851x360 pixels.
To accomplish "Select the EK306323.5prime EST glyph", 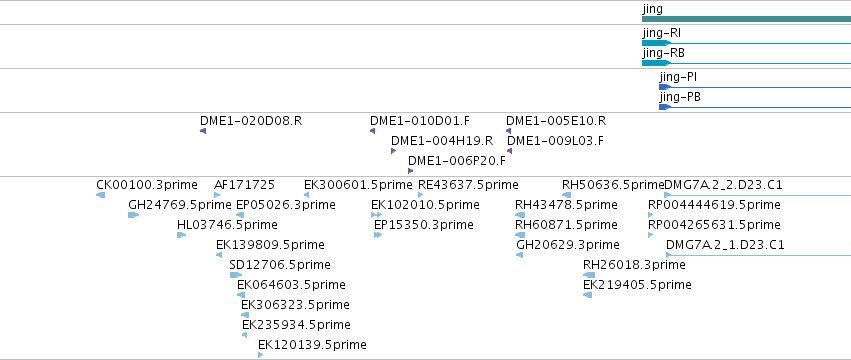I will [x=245, y=315].
